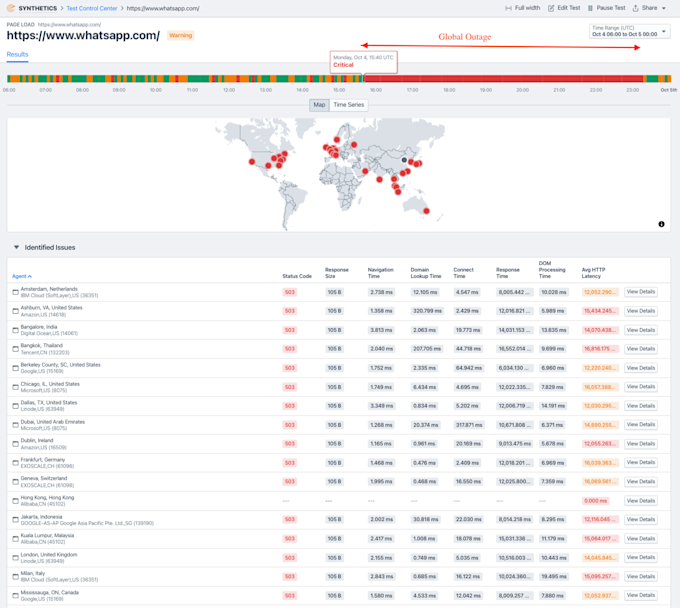Click the agent icon for Kuala Lumpur

(15, 539)
